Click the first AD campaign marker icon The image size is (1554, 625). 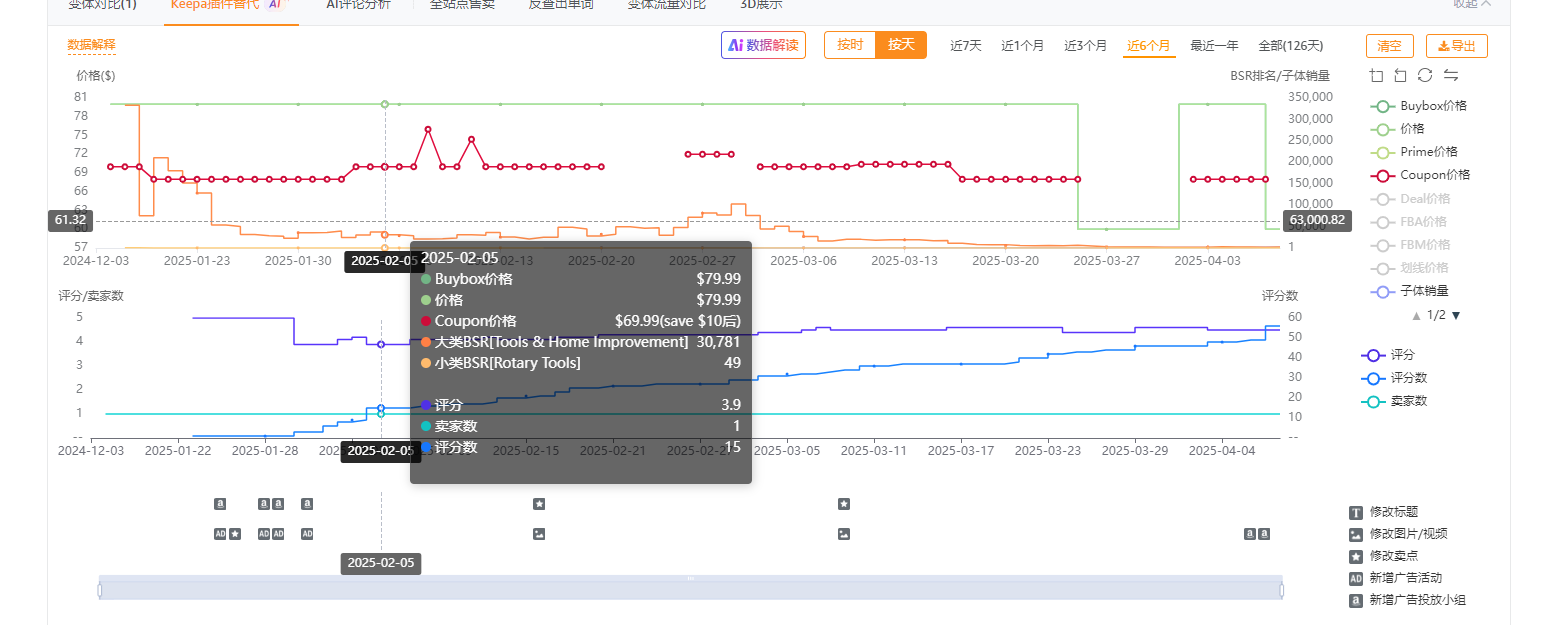coord(220,534)
